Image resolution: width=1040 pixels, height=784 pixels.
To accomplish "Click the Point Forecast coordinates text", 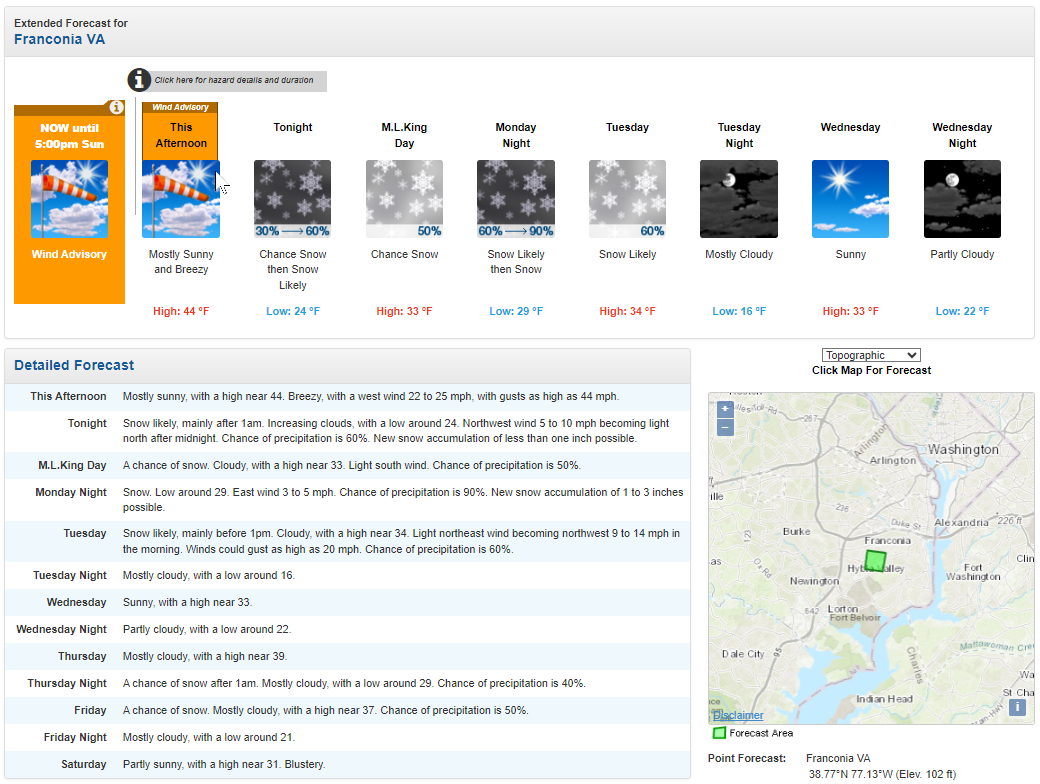I will click(882, 774).
